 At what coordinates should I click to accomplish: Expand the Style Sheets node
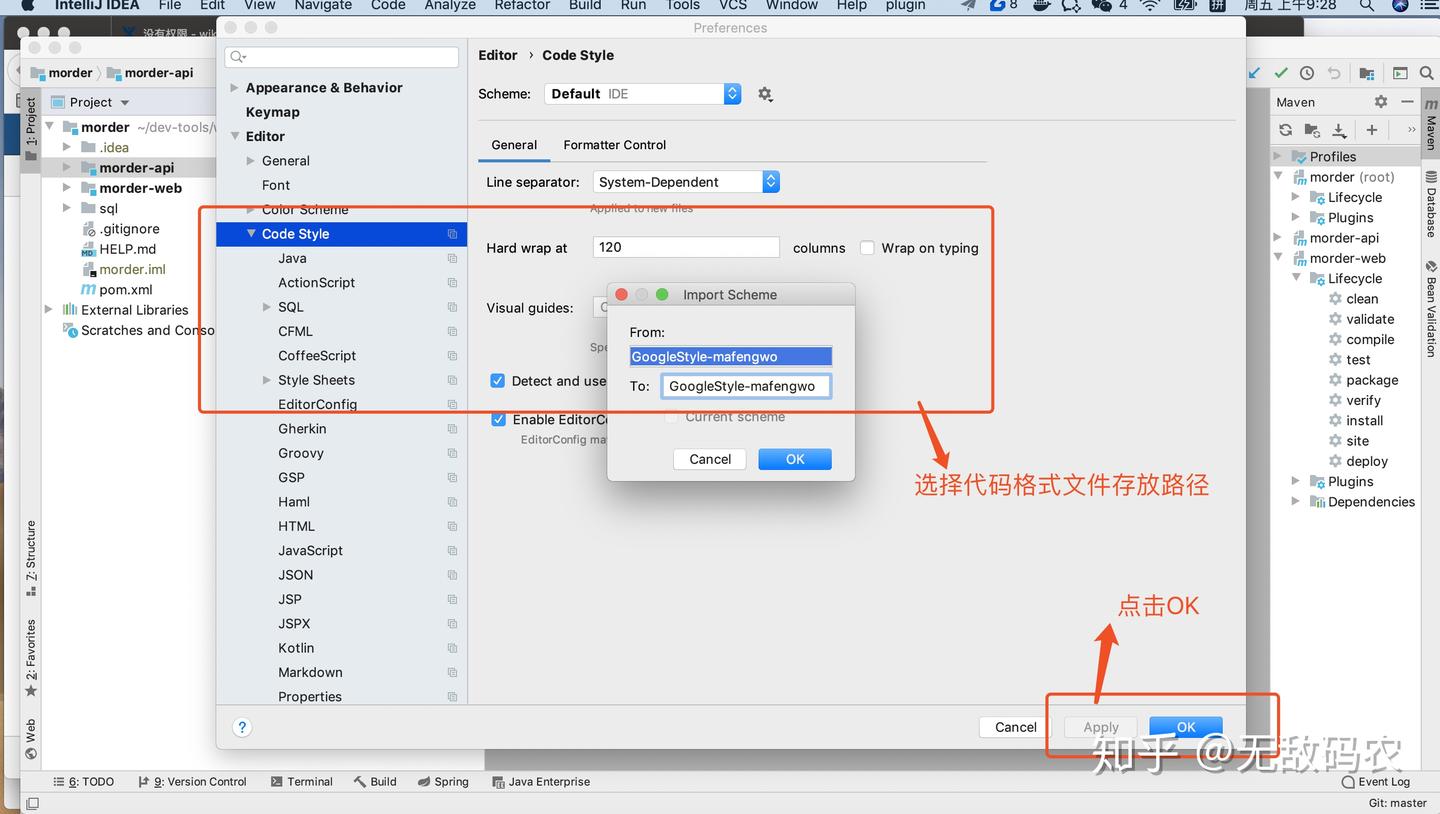[267, 380]
